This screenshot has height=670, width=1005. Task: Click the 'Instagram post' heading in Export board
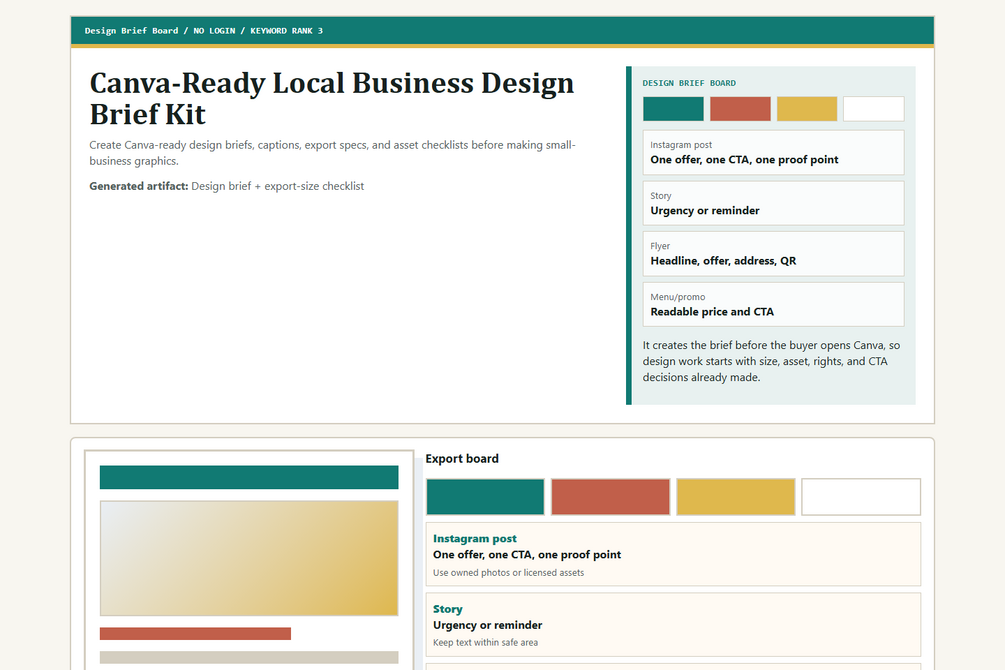474,539
